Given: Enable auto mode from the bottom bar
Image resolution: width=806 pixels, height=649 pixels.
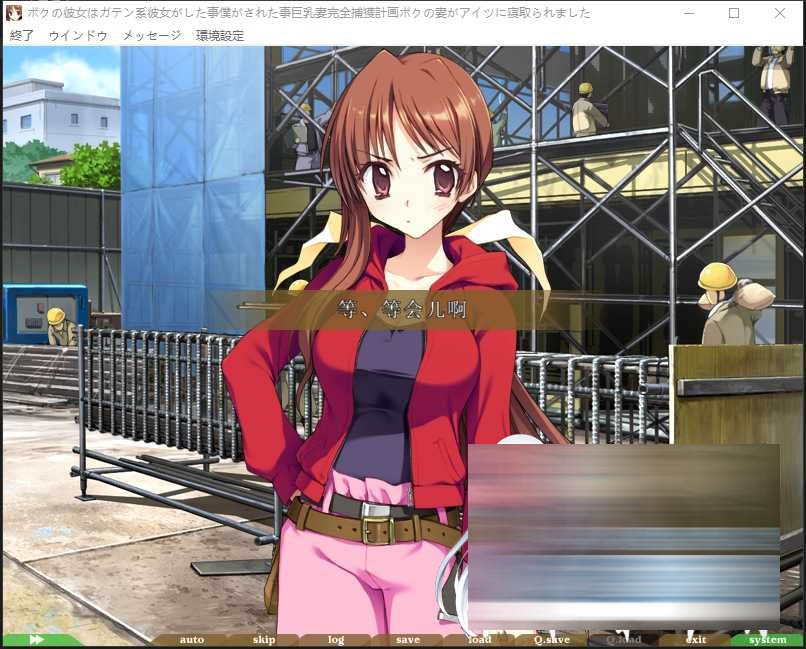Looking at the screenshot, I should (x=190, y=639).
